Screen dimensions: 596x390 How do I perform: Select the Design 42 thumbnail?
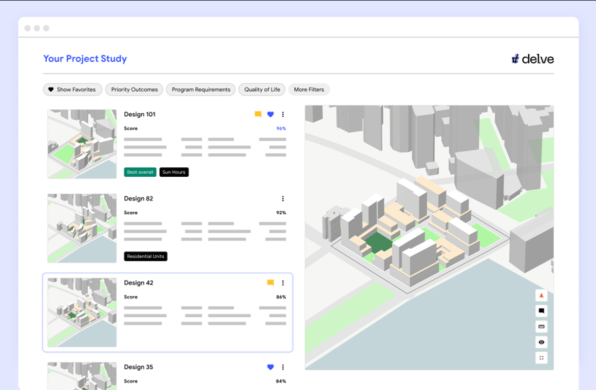point(82,312)
